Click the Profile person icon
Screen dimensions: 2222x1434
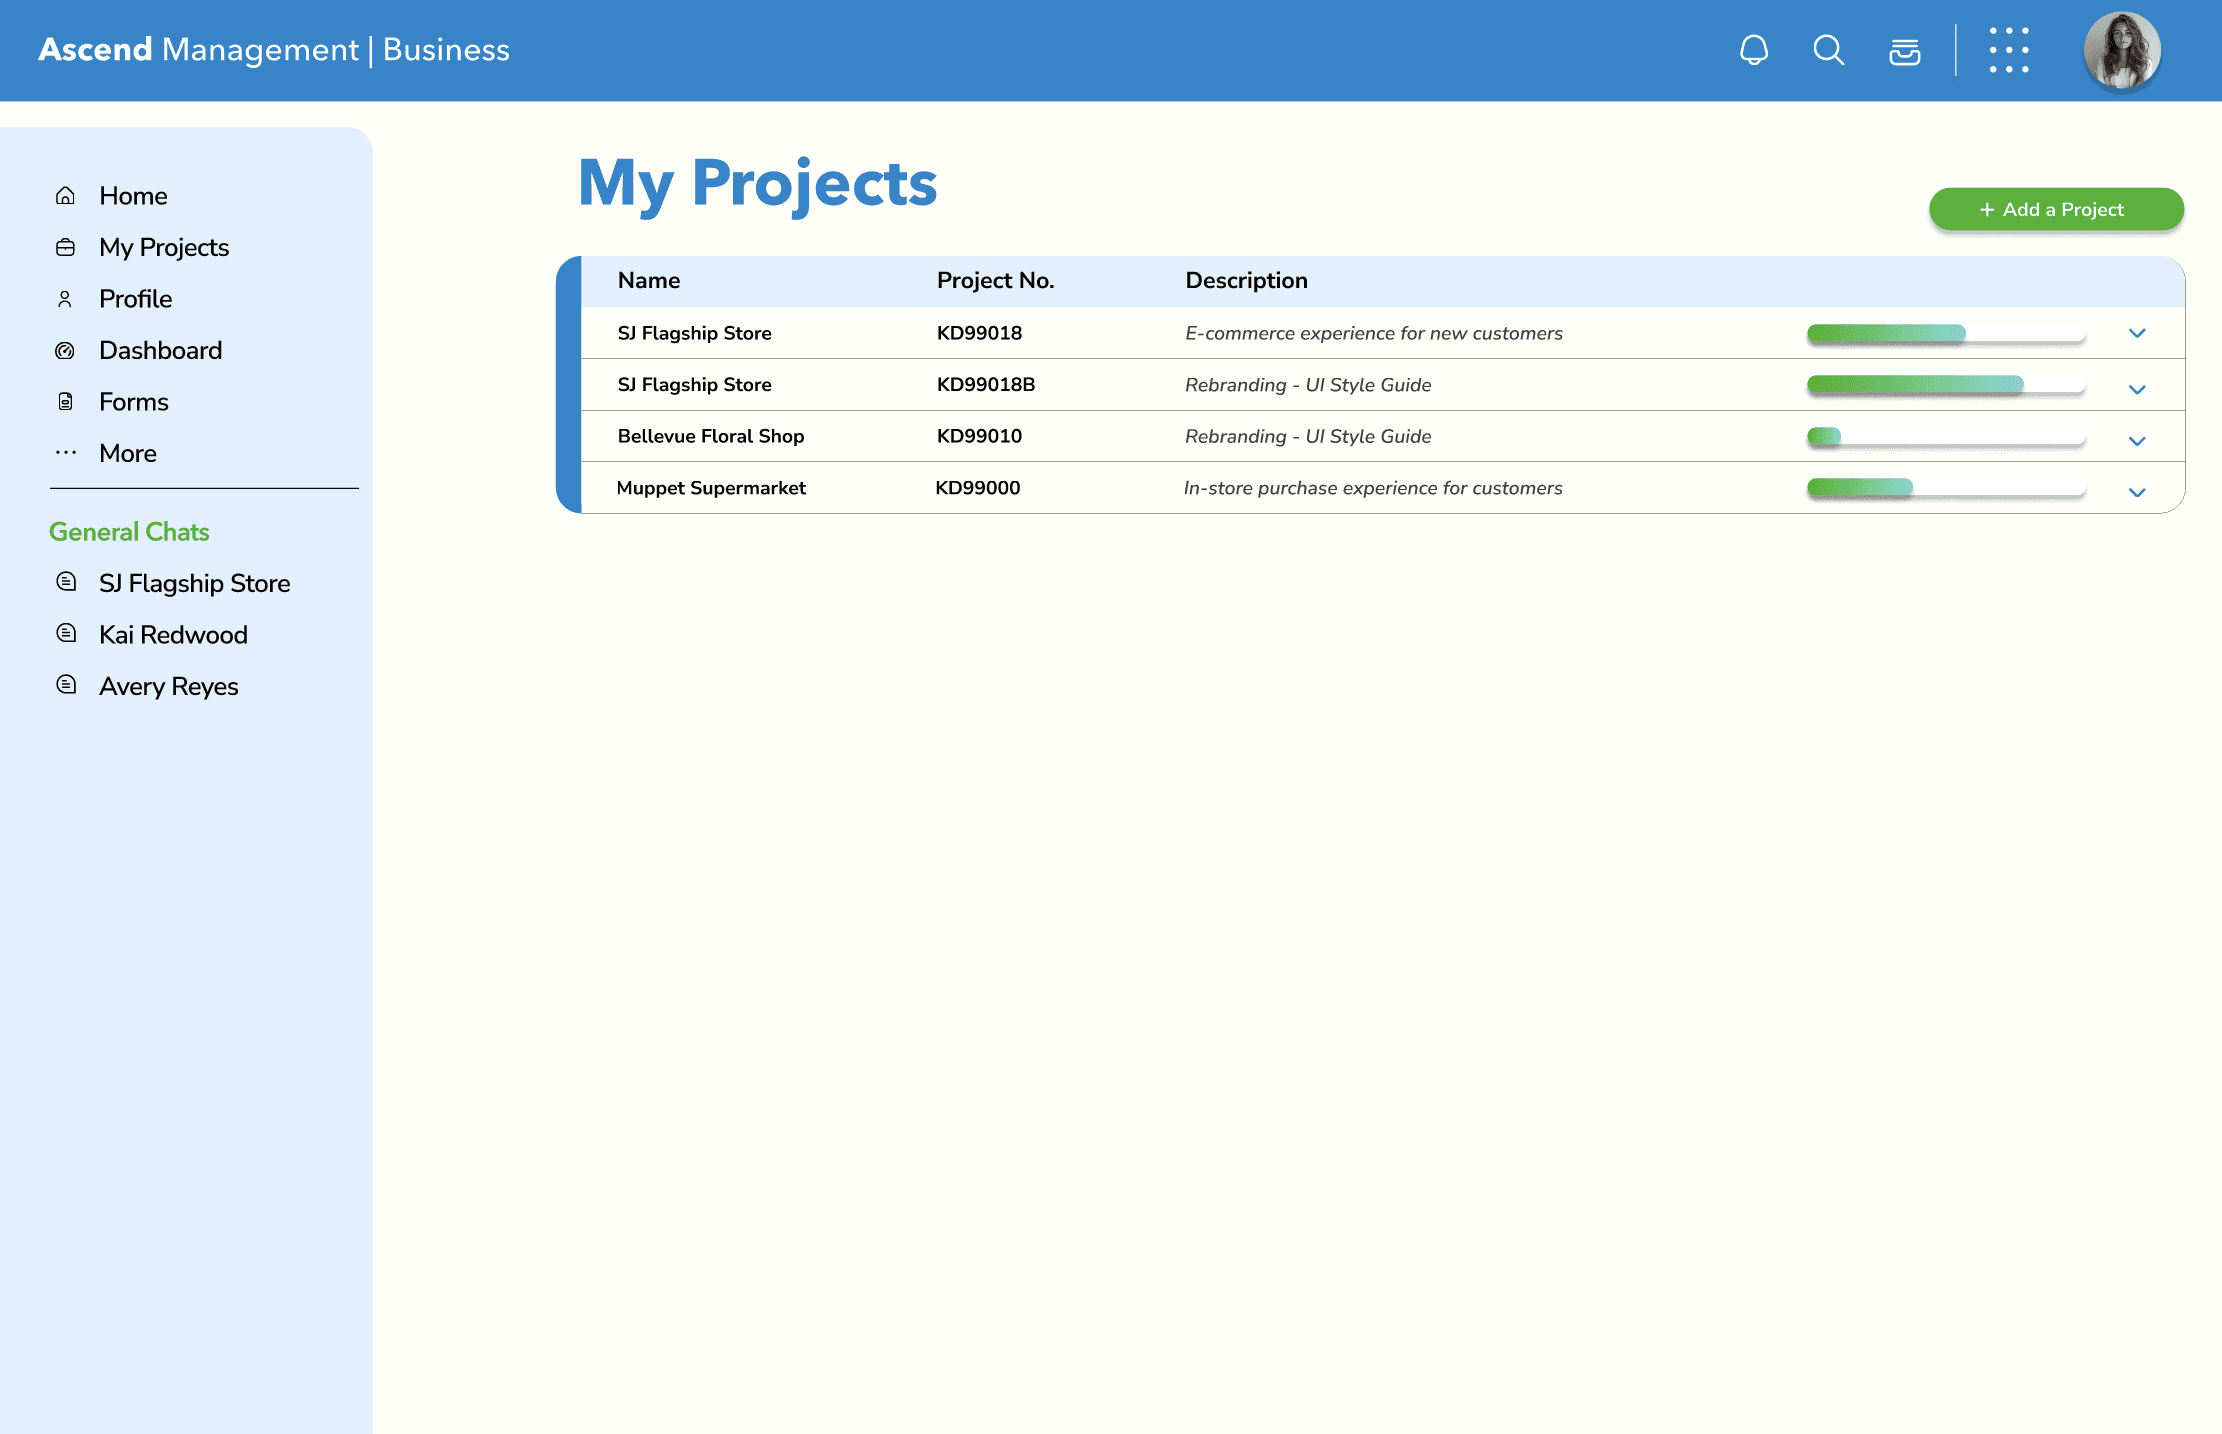coord(65,299)
